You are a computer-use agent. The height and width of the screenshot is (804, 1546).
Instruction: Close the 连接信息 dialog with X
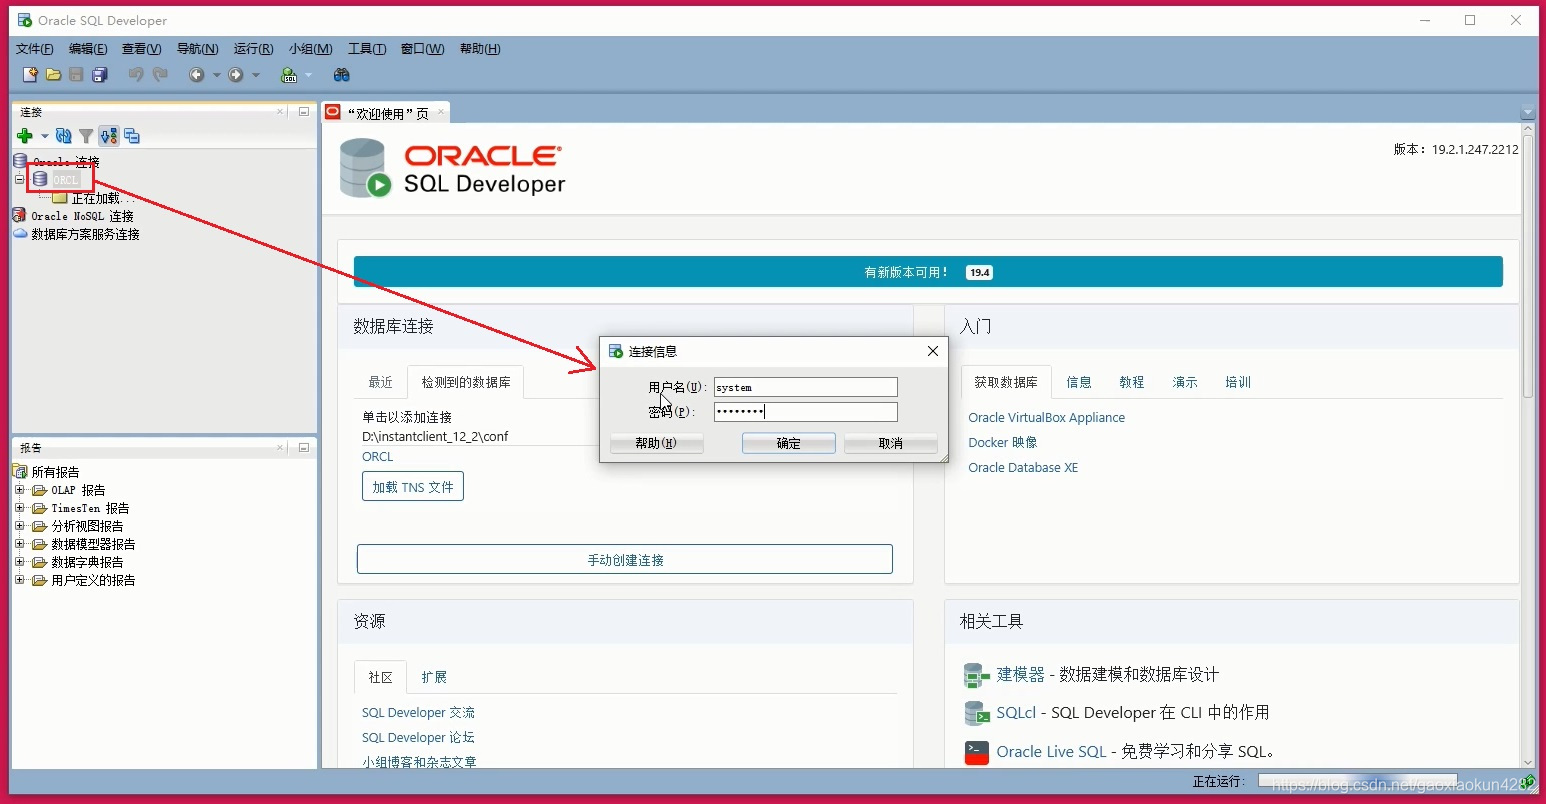tap(933, 351)
